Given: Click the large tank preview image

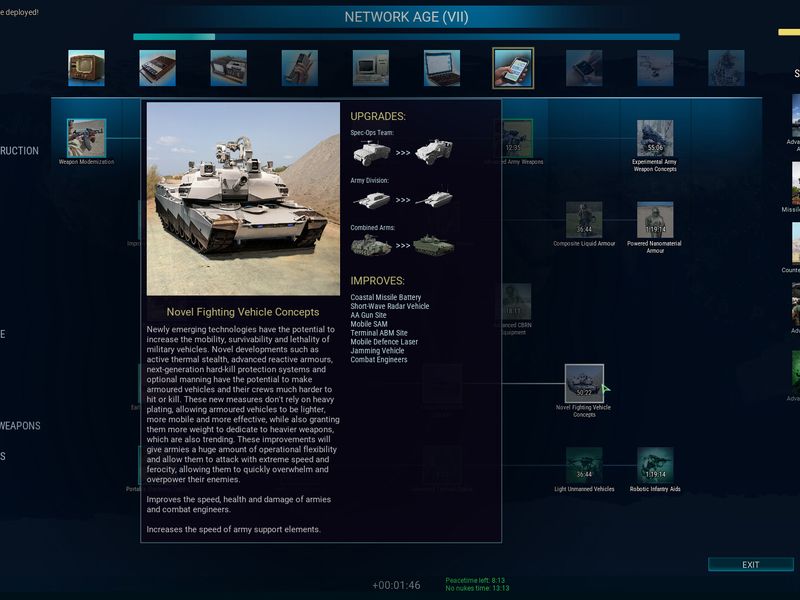Looking at the screenshot, I should [x=243, y=199].
